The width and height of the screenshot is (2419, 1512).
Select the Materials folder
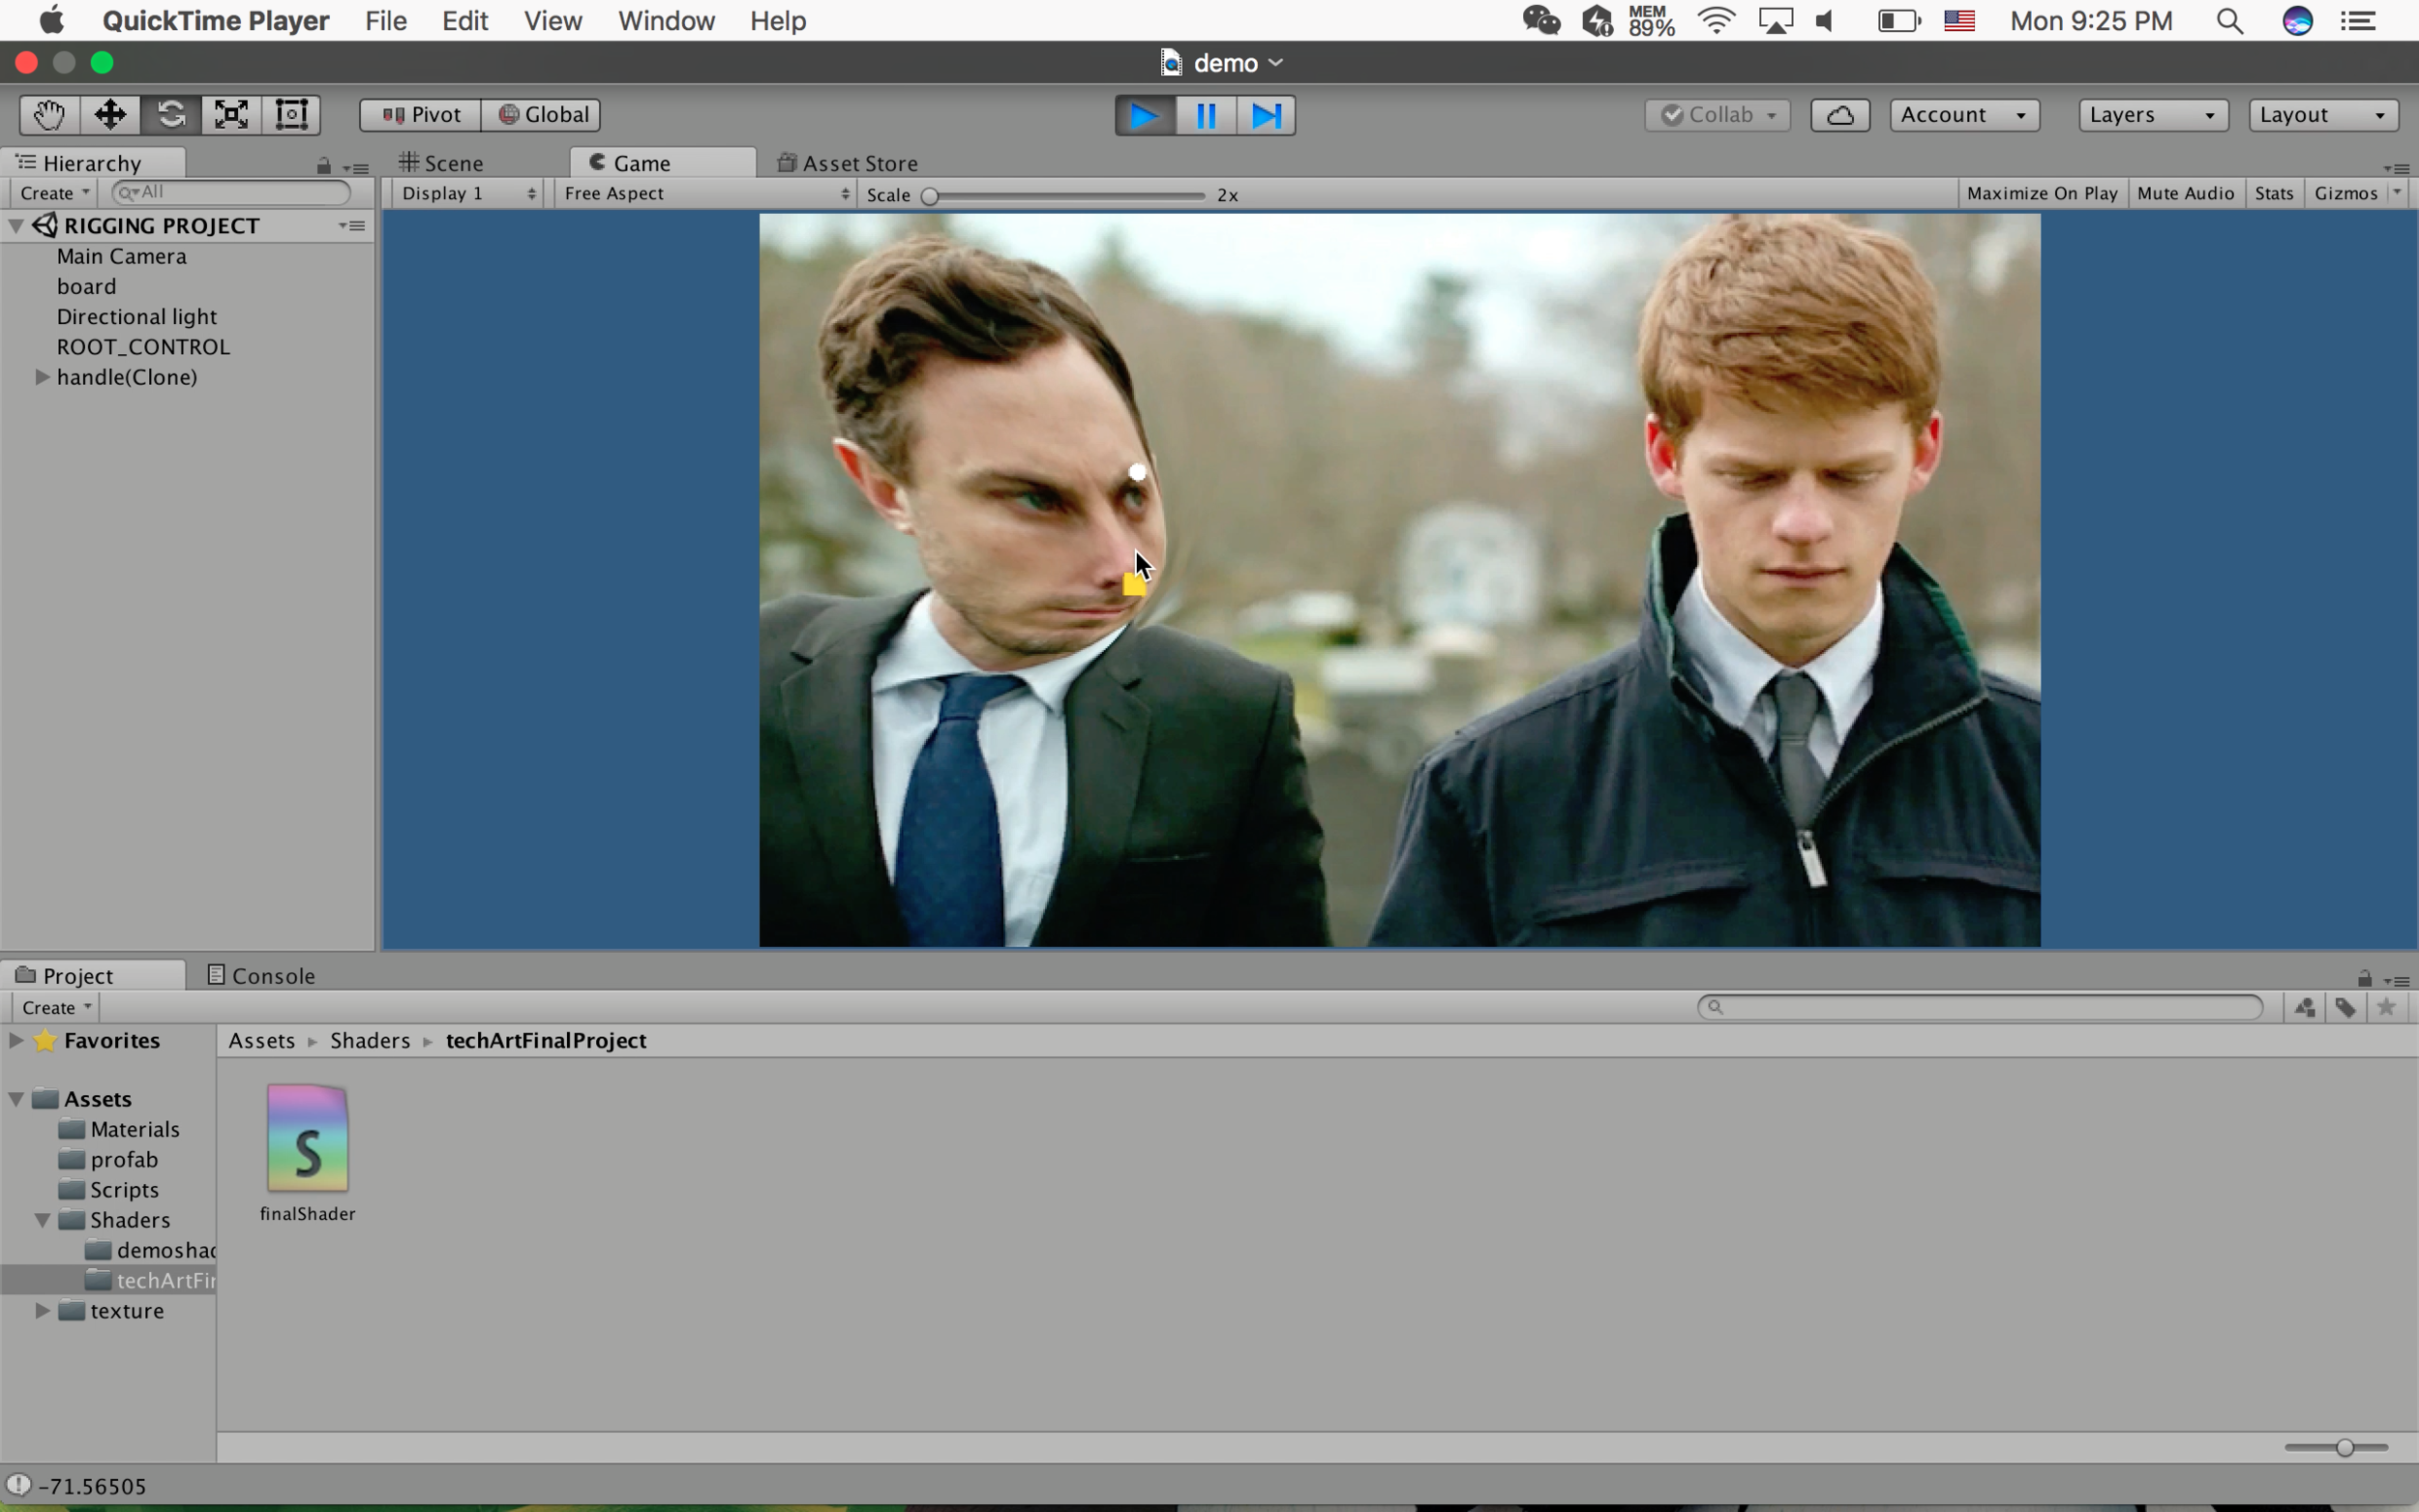pos(119,1129)
